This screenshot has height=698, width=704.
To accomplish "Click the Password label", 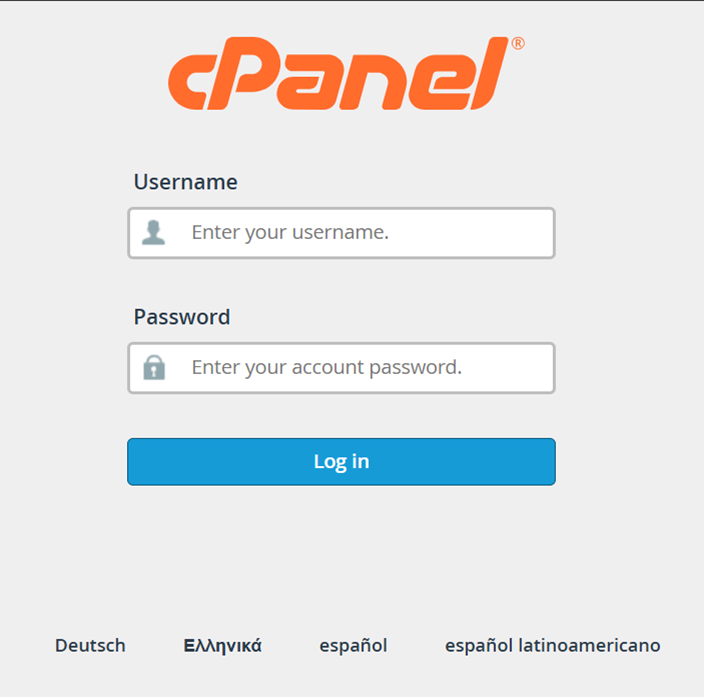I will click(x=181, y=317).
